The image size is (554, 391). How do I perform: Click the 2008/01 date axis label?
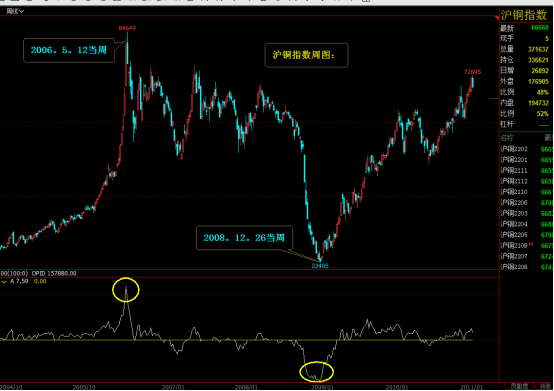246,387
